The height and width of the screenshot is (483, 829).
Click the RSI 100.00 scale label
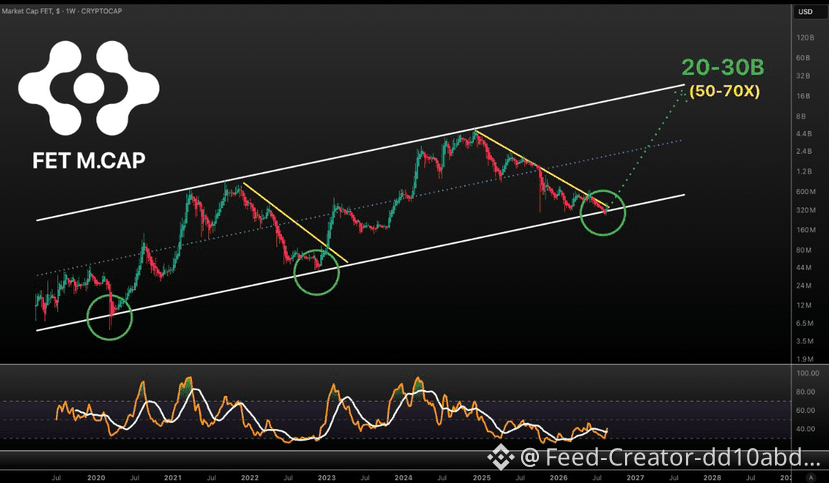807,373
